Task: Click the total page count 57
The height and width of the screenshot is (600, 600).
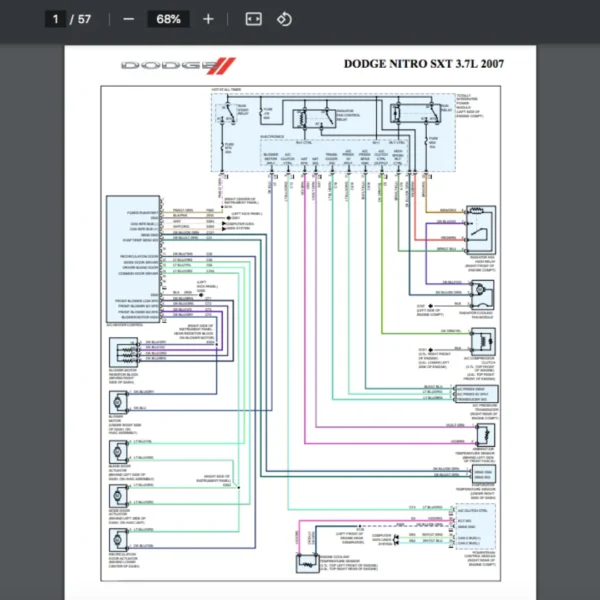Action: click(84, 19)
